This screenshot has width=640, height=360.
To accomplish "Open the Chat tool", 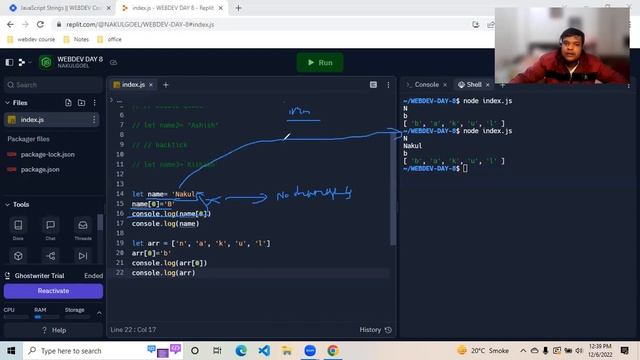I will click(x=50, y=229).
